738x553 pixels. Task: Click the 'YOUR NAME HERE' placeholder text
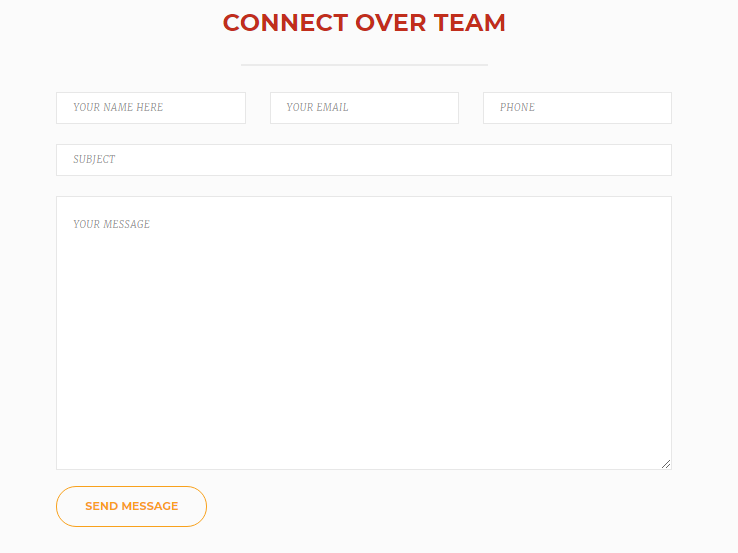(118, 108)
